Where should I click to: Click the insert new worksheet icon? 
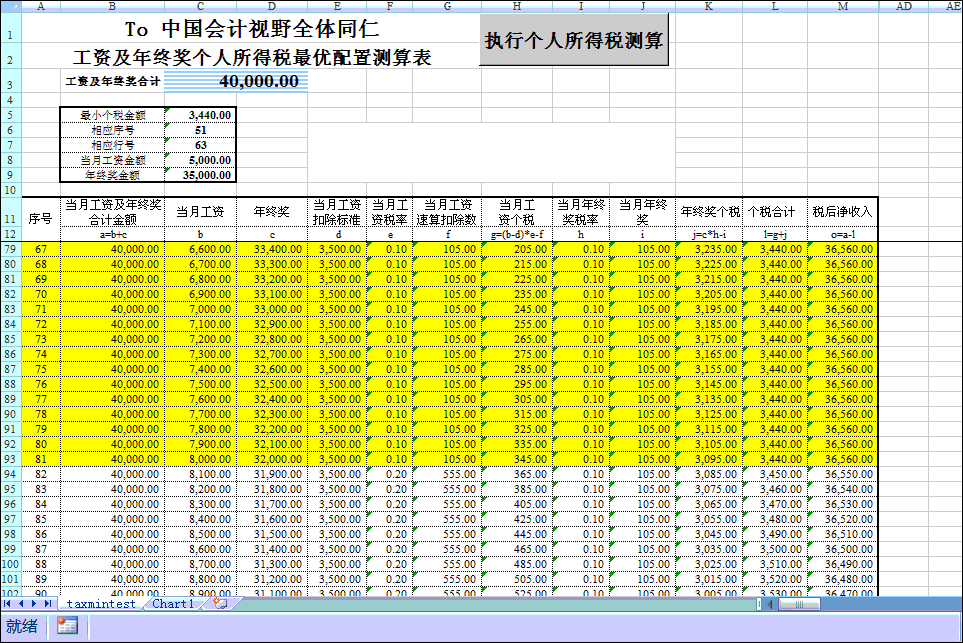[x=220, y=604]
